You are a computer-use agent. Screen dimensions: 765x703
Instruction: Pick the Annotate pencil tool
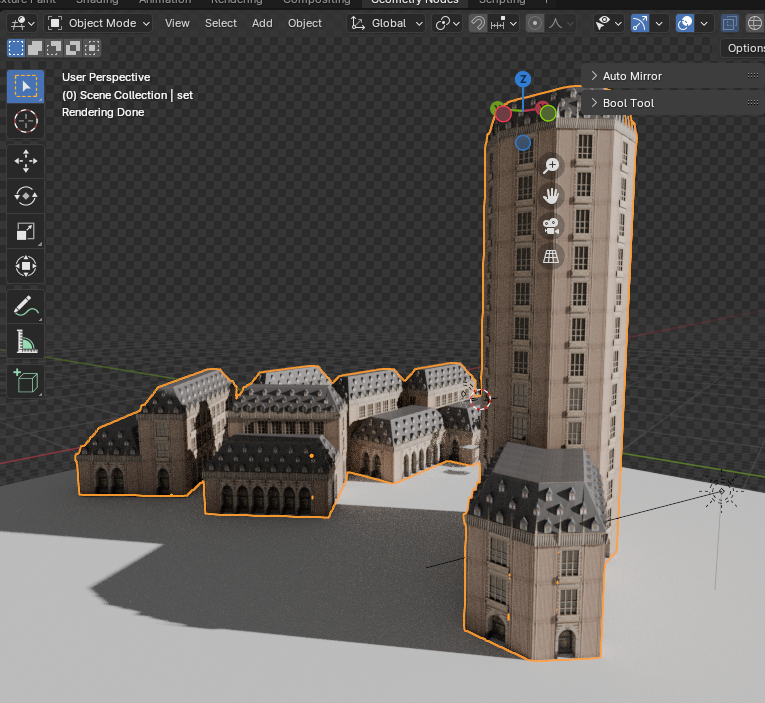tap(26, 306)
